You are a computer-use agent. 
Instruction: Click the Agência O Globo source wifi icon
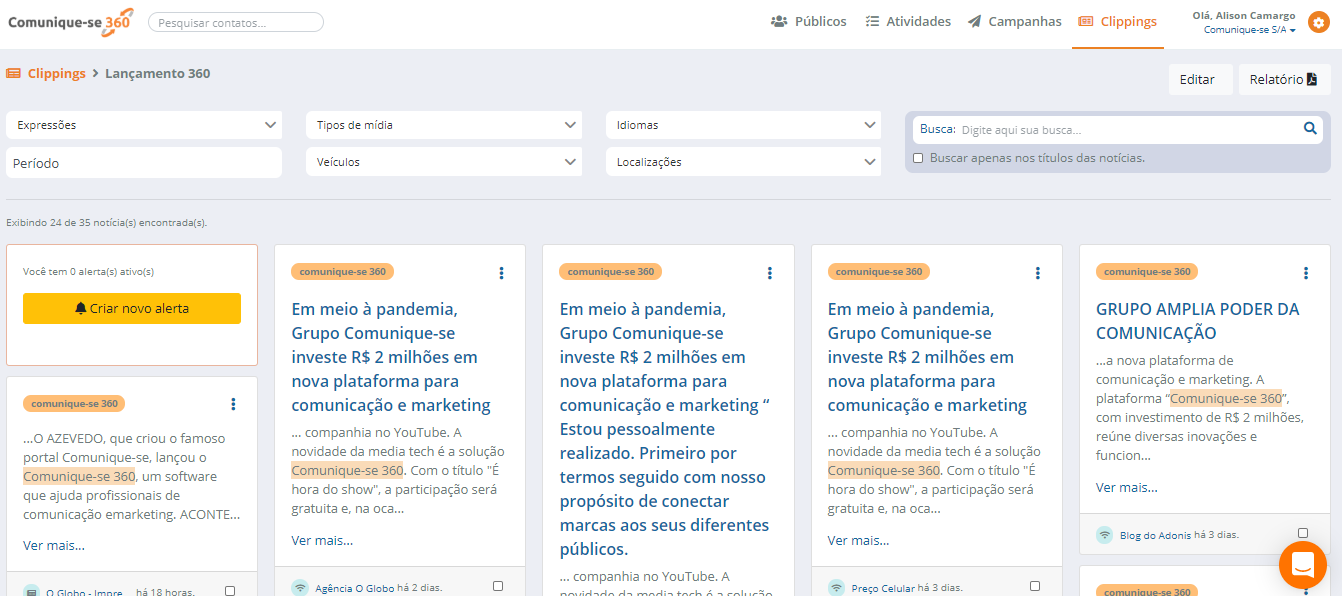[300, 587]
